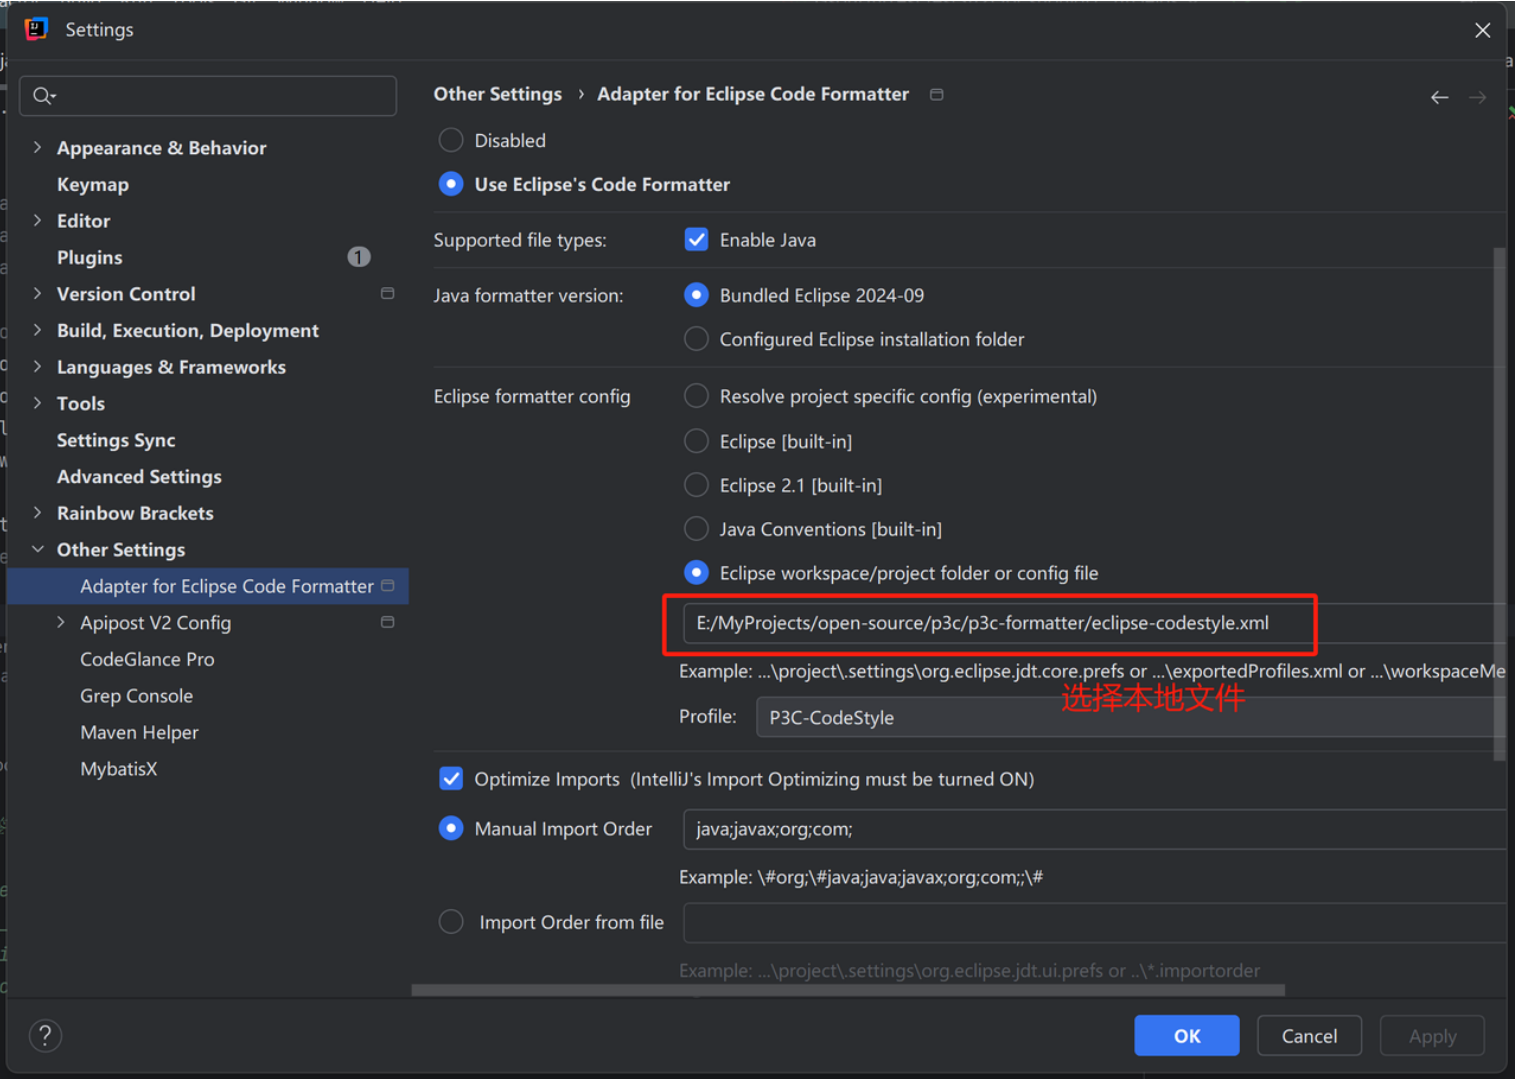Select Resolve project specific config (experimental)
This screenshot has height=1079, width=1515.
(696, 396)
